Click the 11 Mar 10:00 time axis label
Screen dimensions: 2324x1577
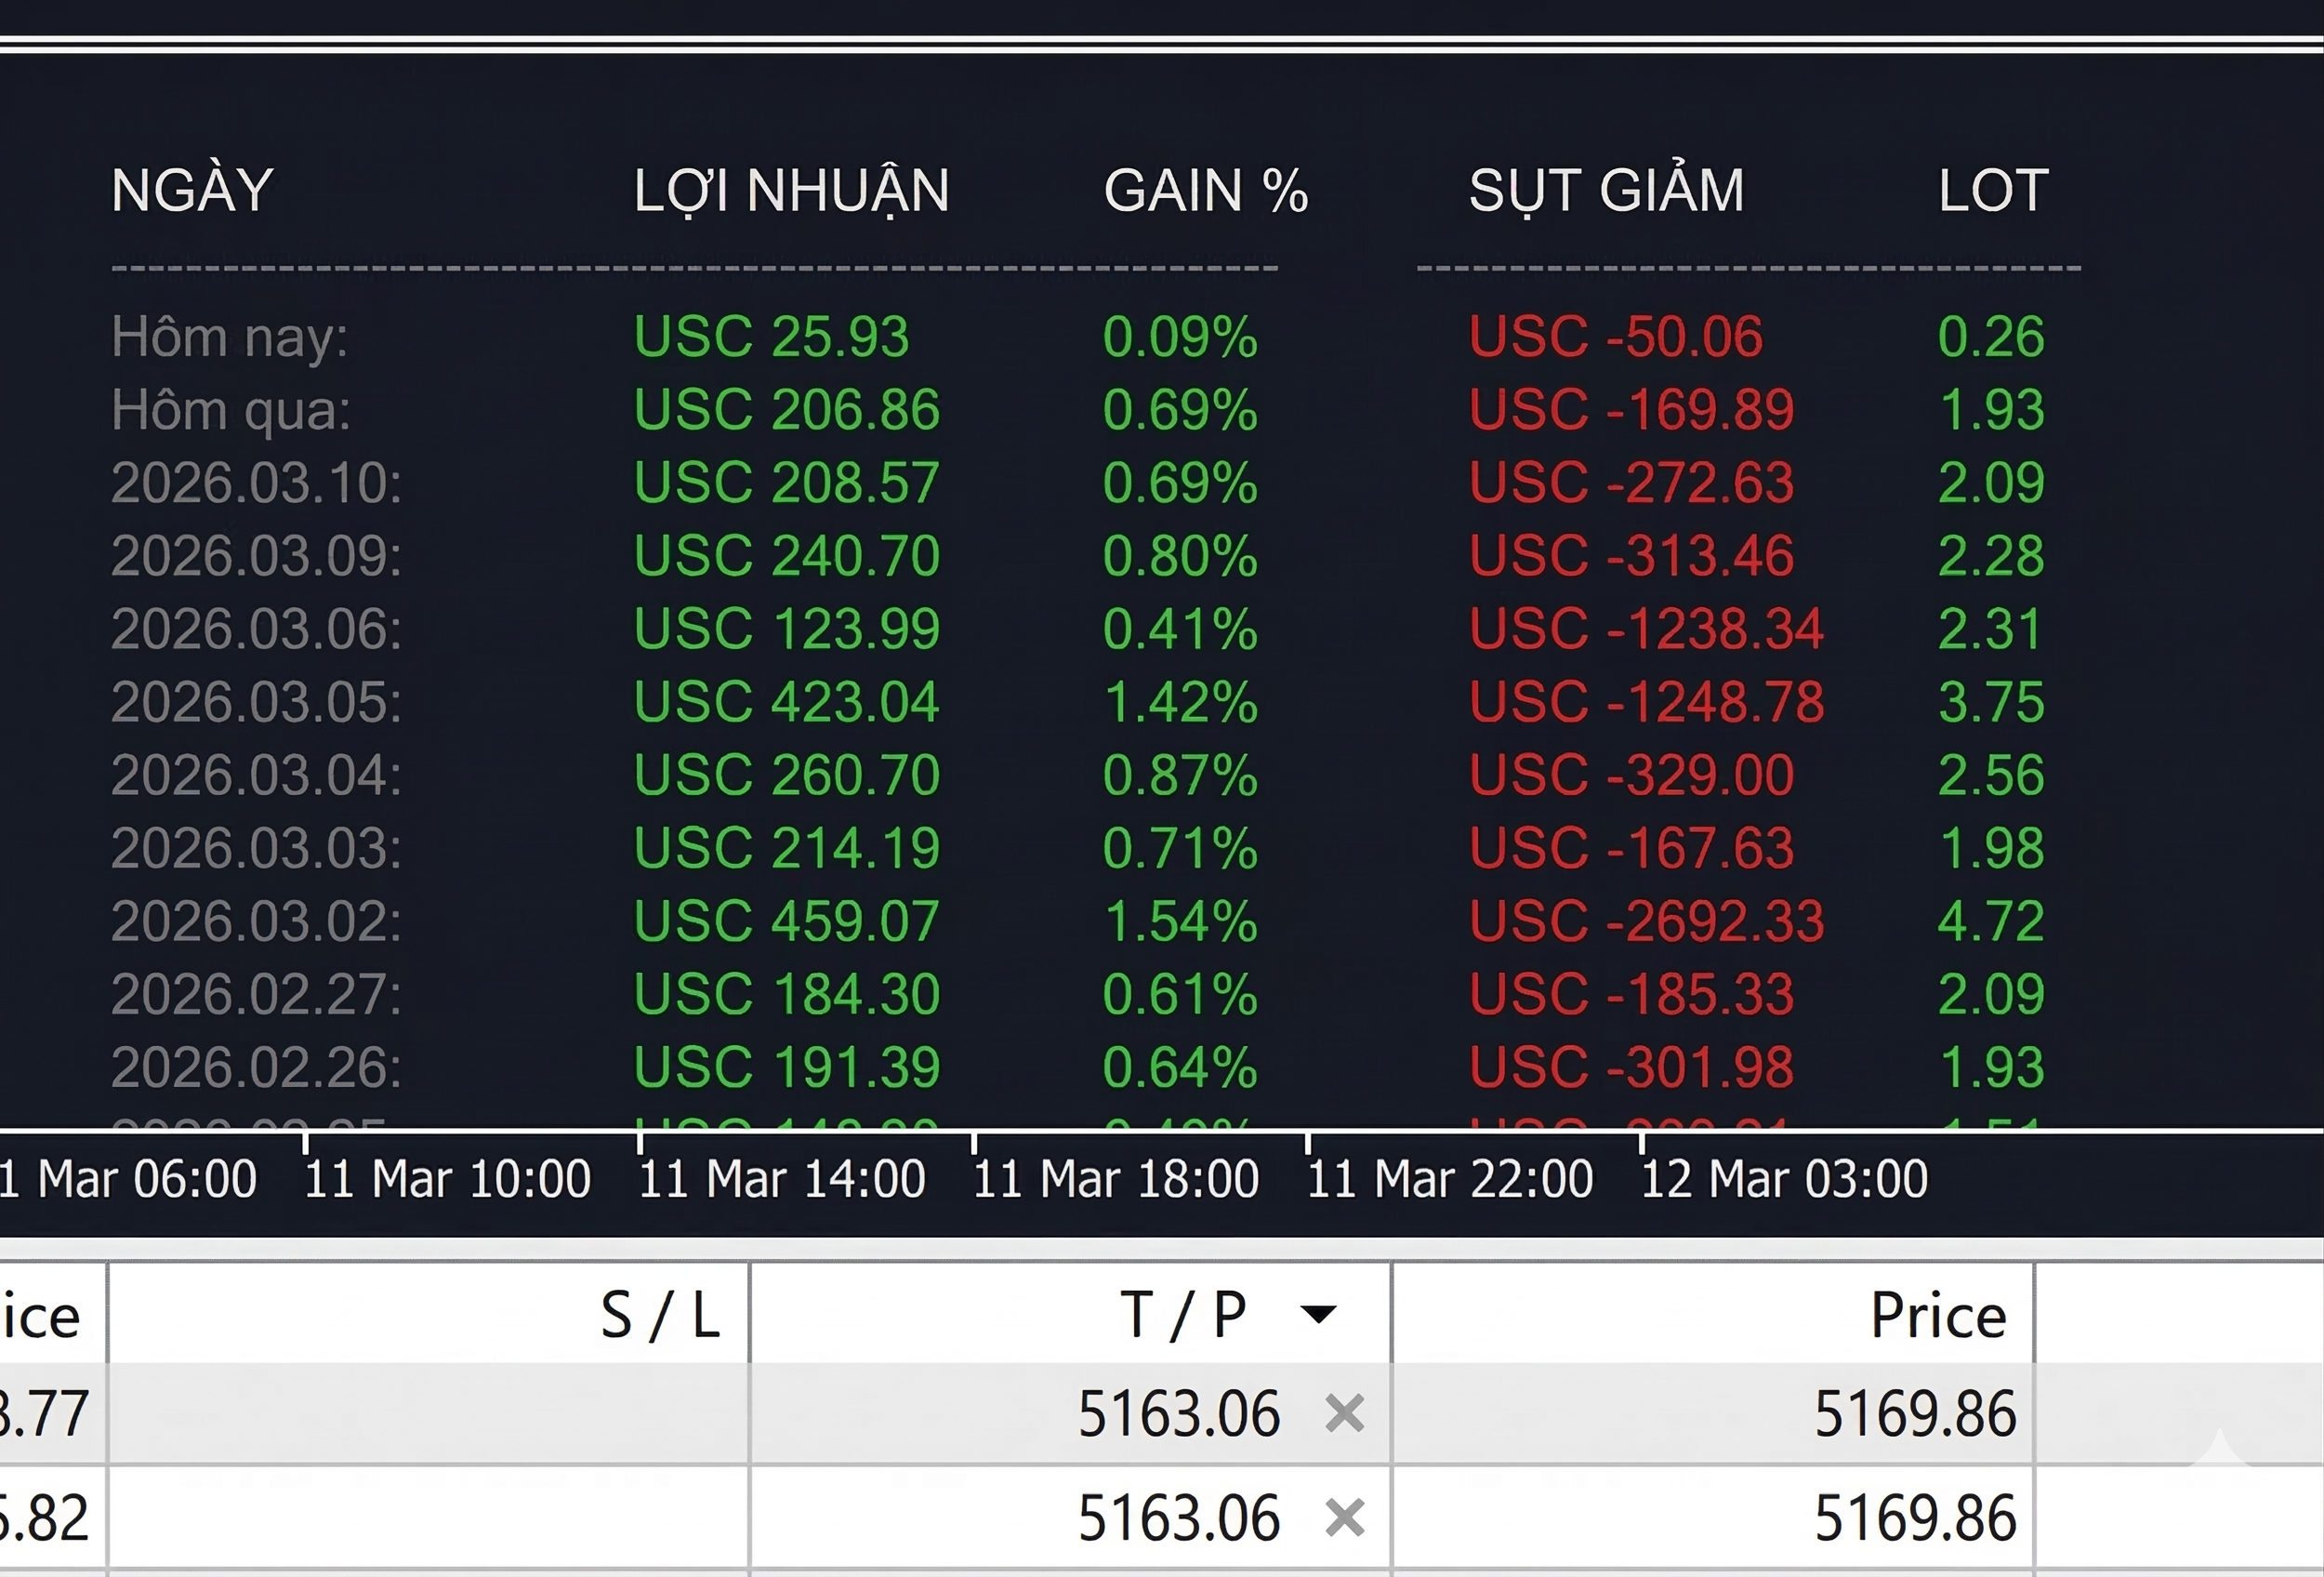click(447, 1179)
